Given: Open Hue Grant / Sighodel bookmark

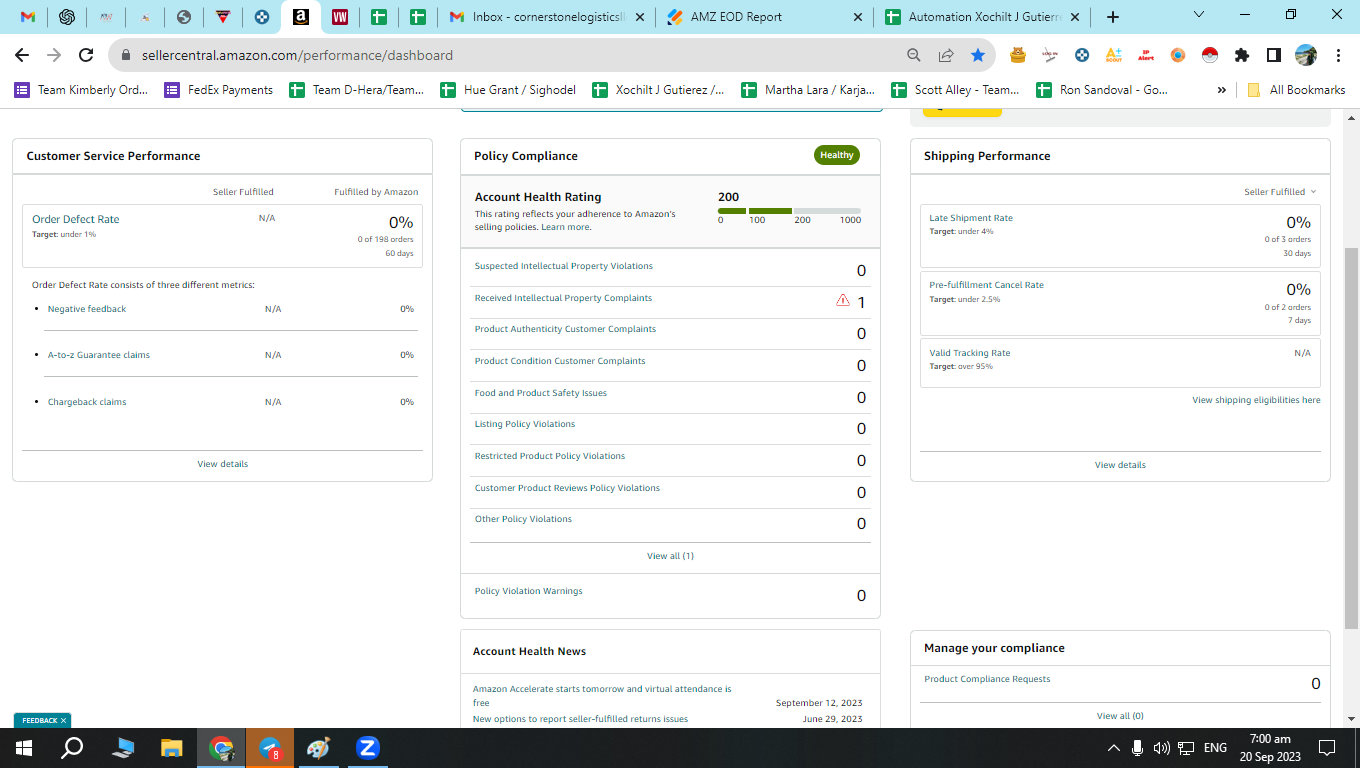Looking at the screenshot, I should tap(509, 90).
